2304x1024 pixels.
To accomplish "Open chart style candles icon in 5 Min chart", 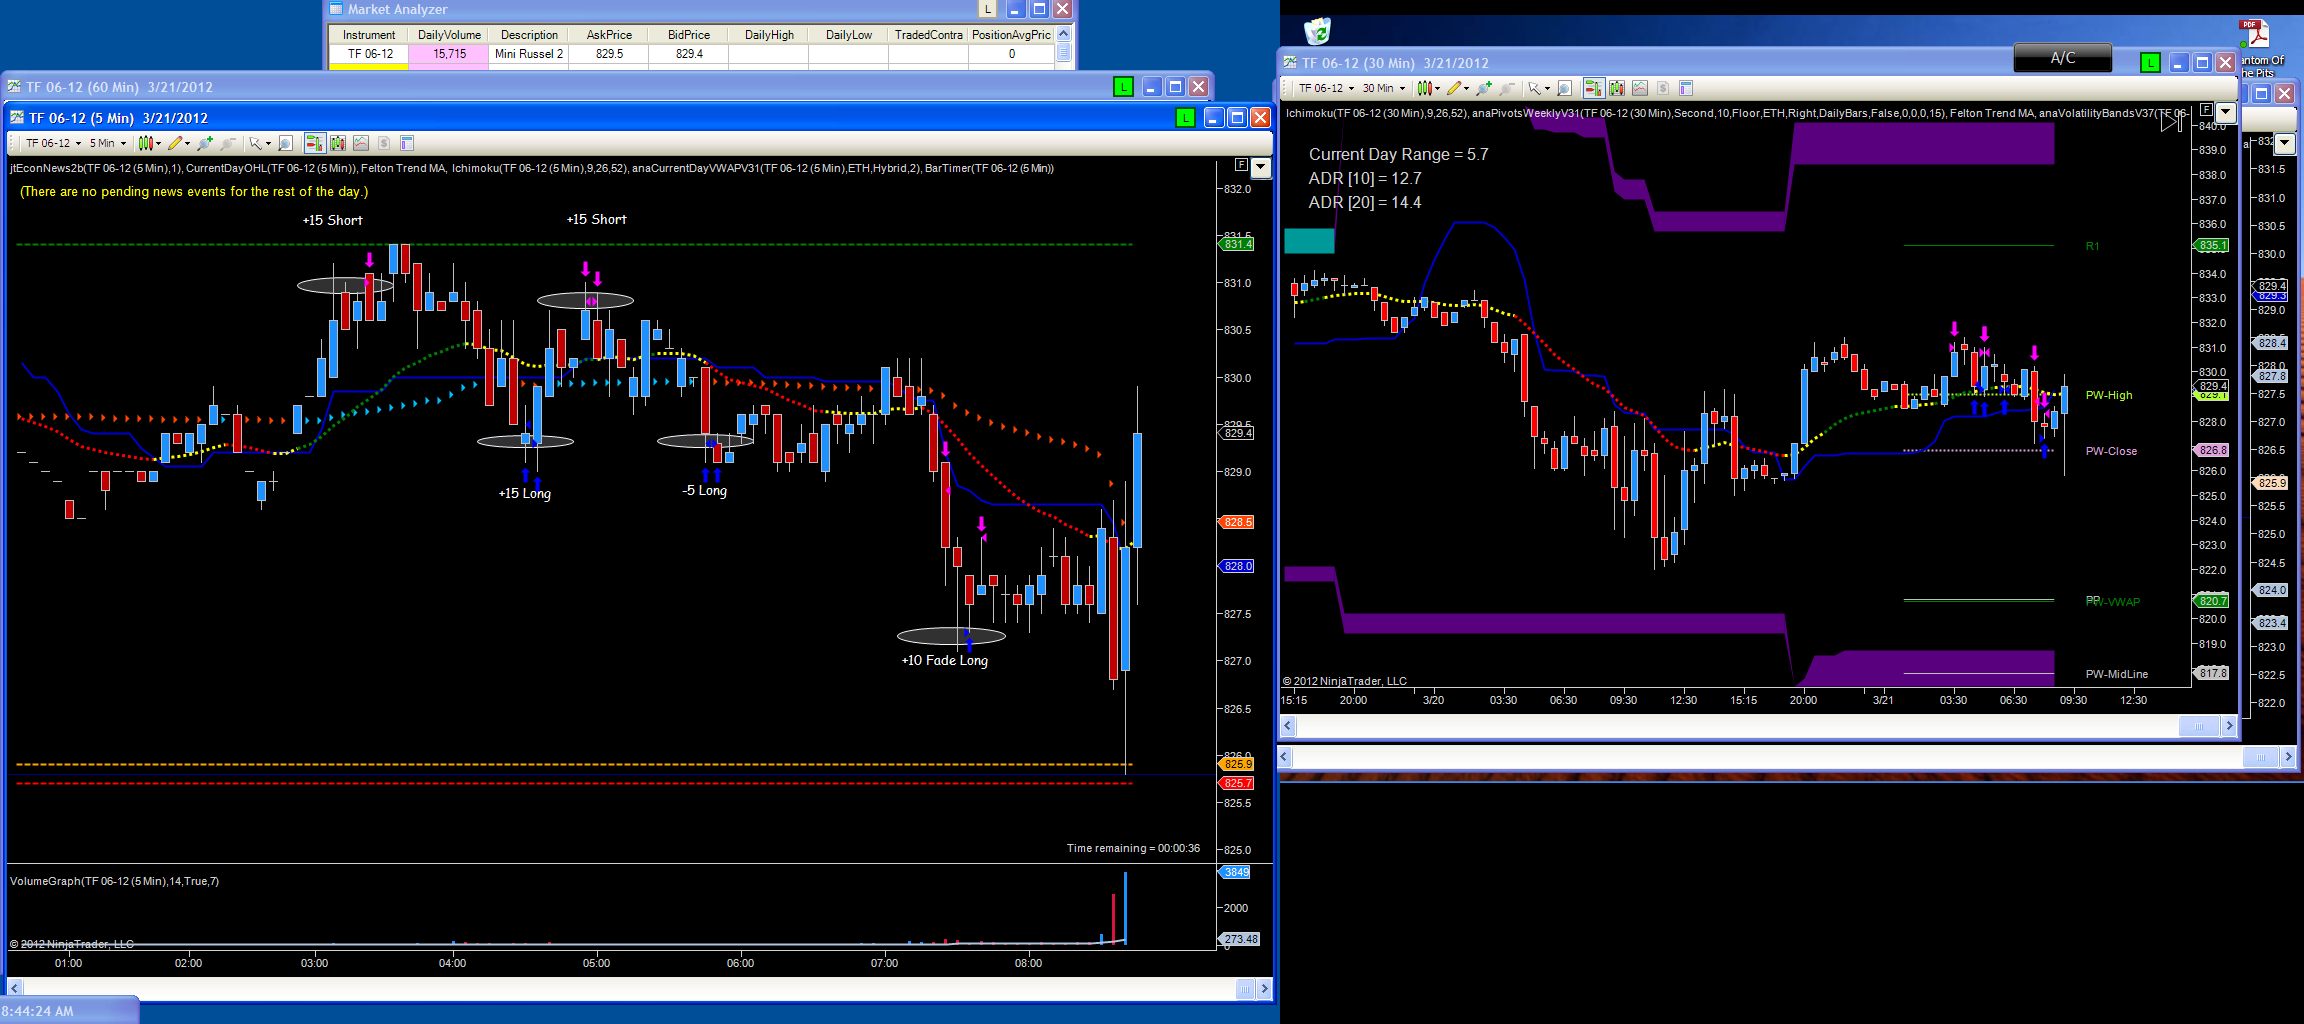I will [144, 143].
